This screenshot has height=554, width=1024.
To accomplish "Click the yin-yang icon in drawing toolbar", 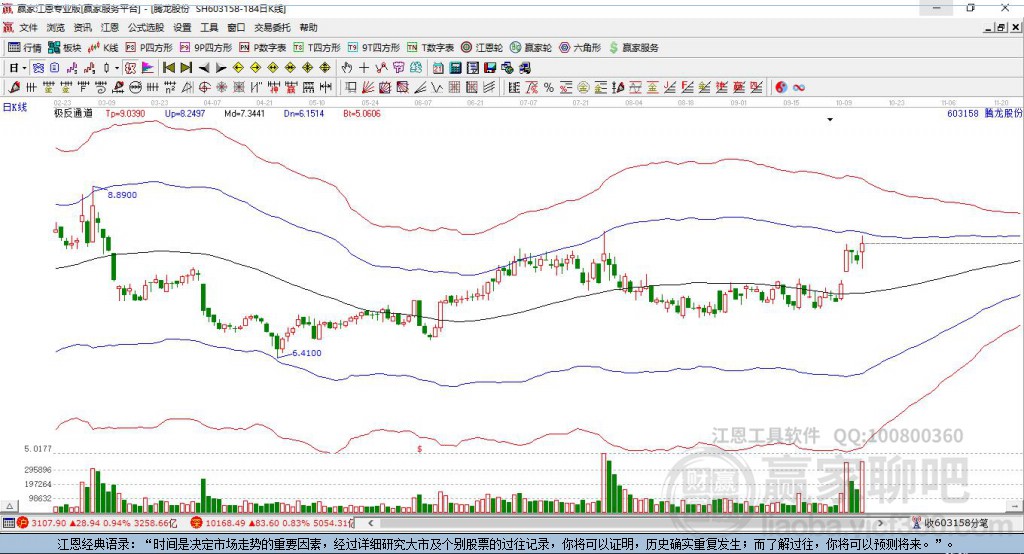I will (781, 87).
